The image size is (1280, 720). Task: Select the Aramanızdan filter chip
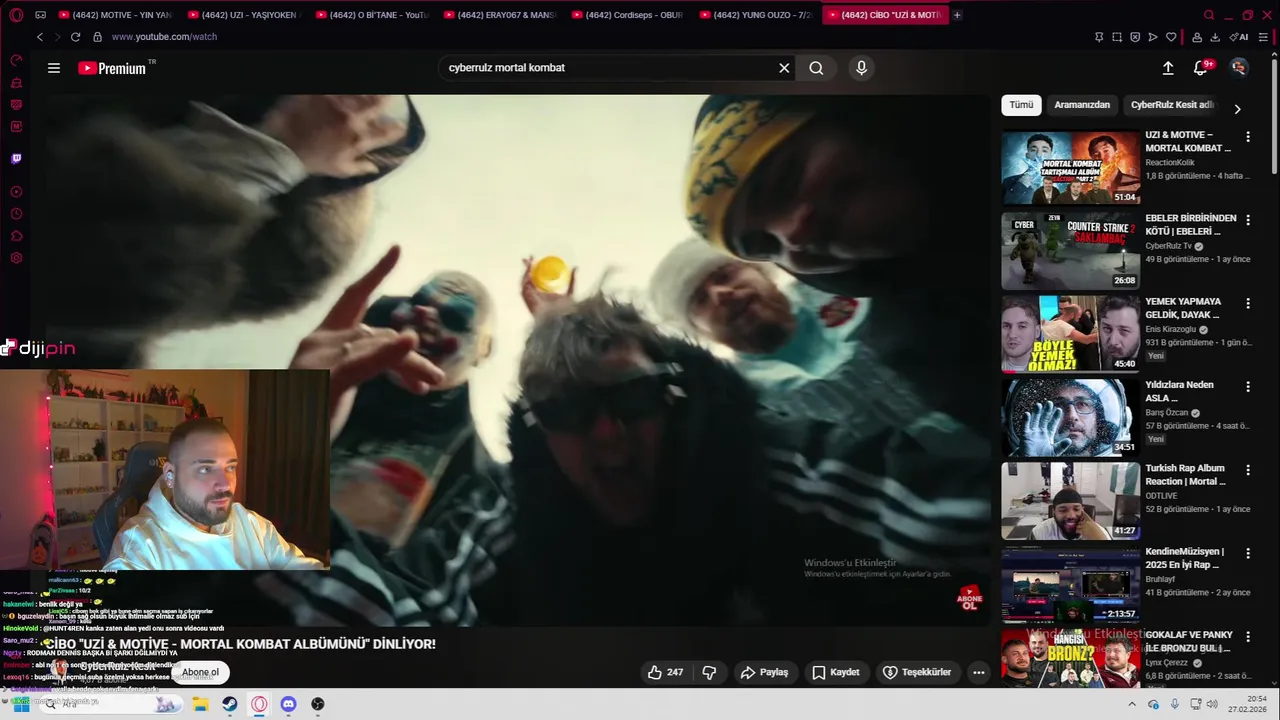pyautogui.click(x=1082, y=105)
